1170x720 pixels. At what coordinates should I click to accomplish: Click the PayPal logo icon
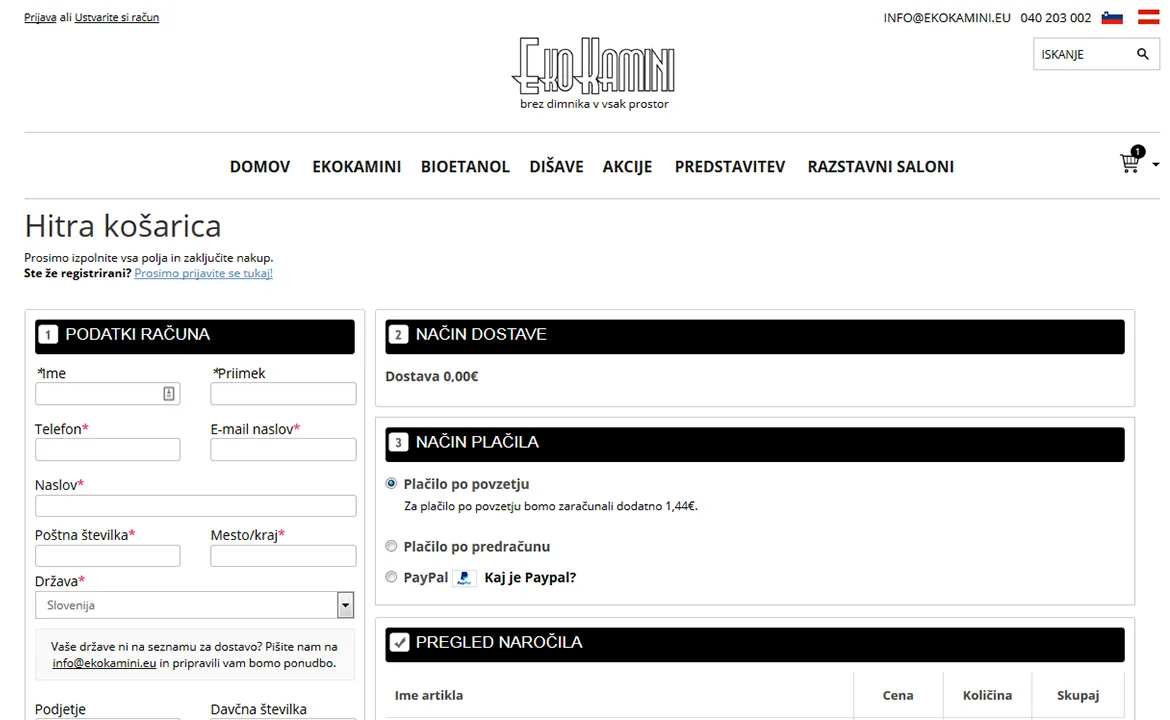click(464, 577)
